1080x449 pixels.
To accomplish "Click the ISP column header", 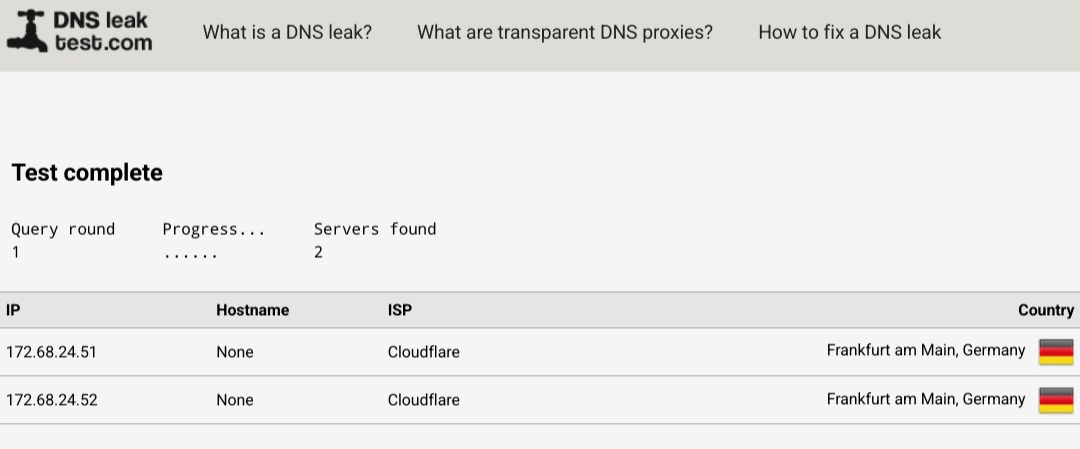I will [399, 310].
